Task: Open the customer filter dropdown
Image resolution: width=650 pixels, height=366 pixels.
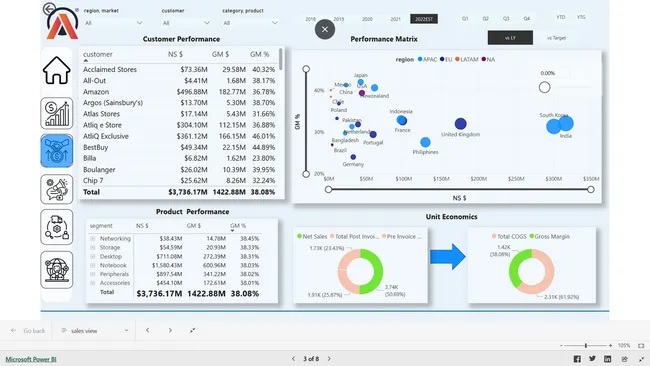Action: pos(186,23)
